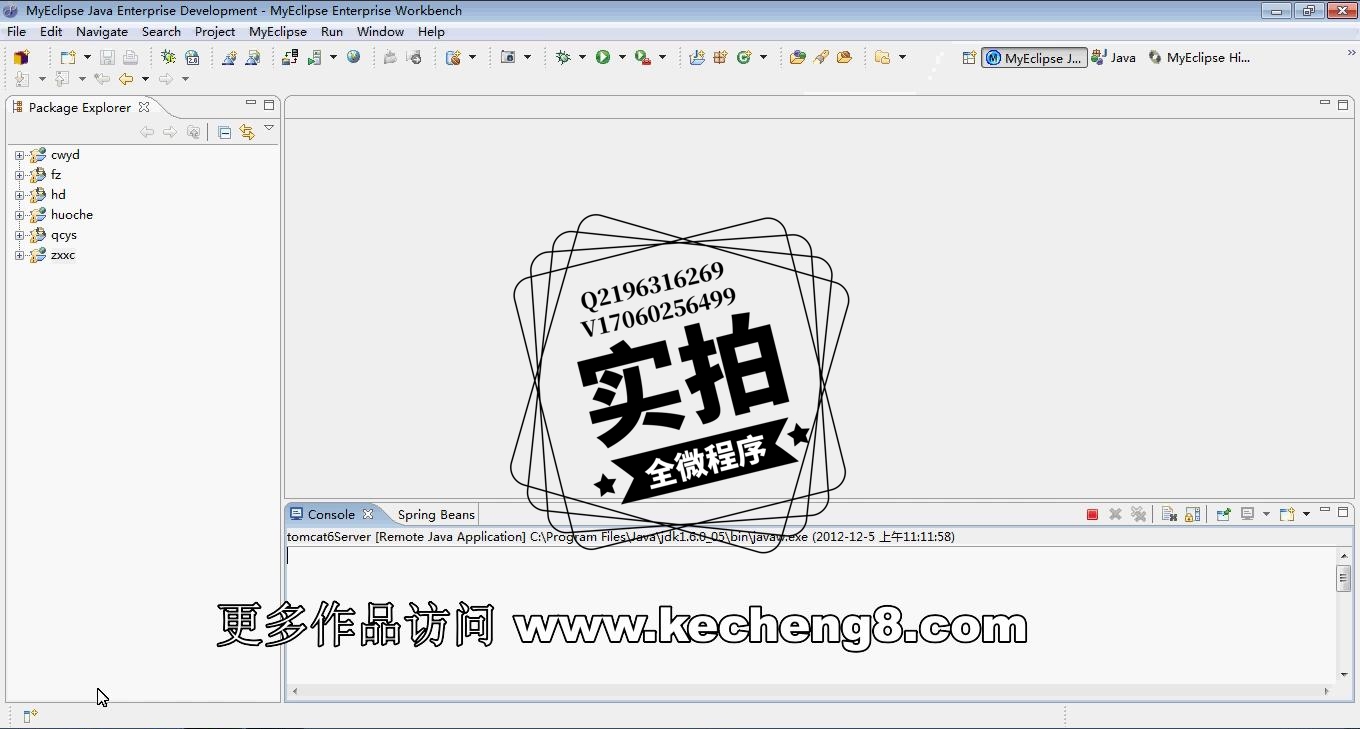
Task: Open the Run icon dropdown arrow
Action: pyautogui.click(x=622, y=57)
